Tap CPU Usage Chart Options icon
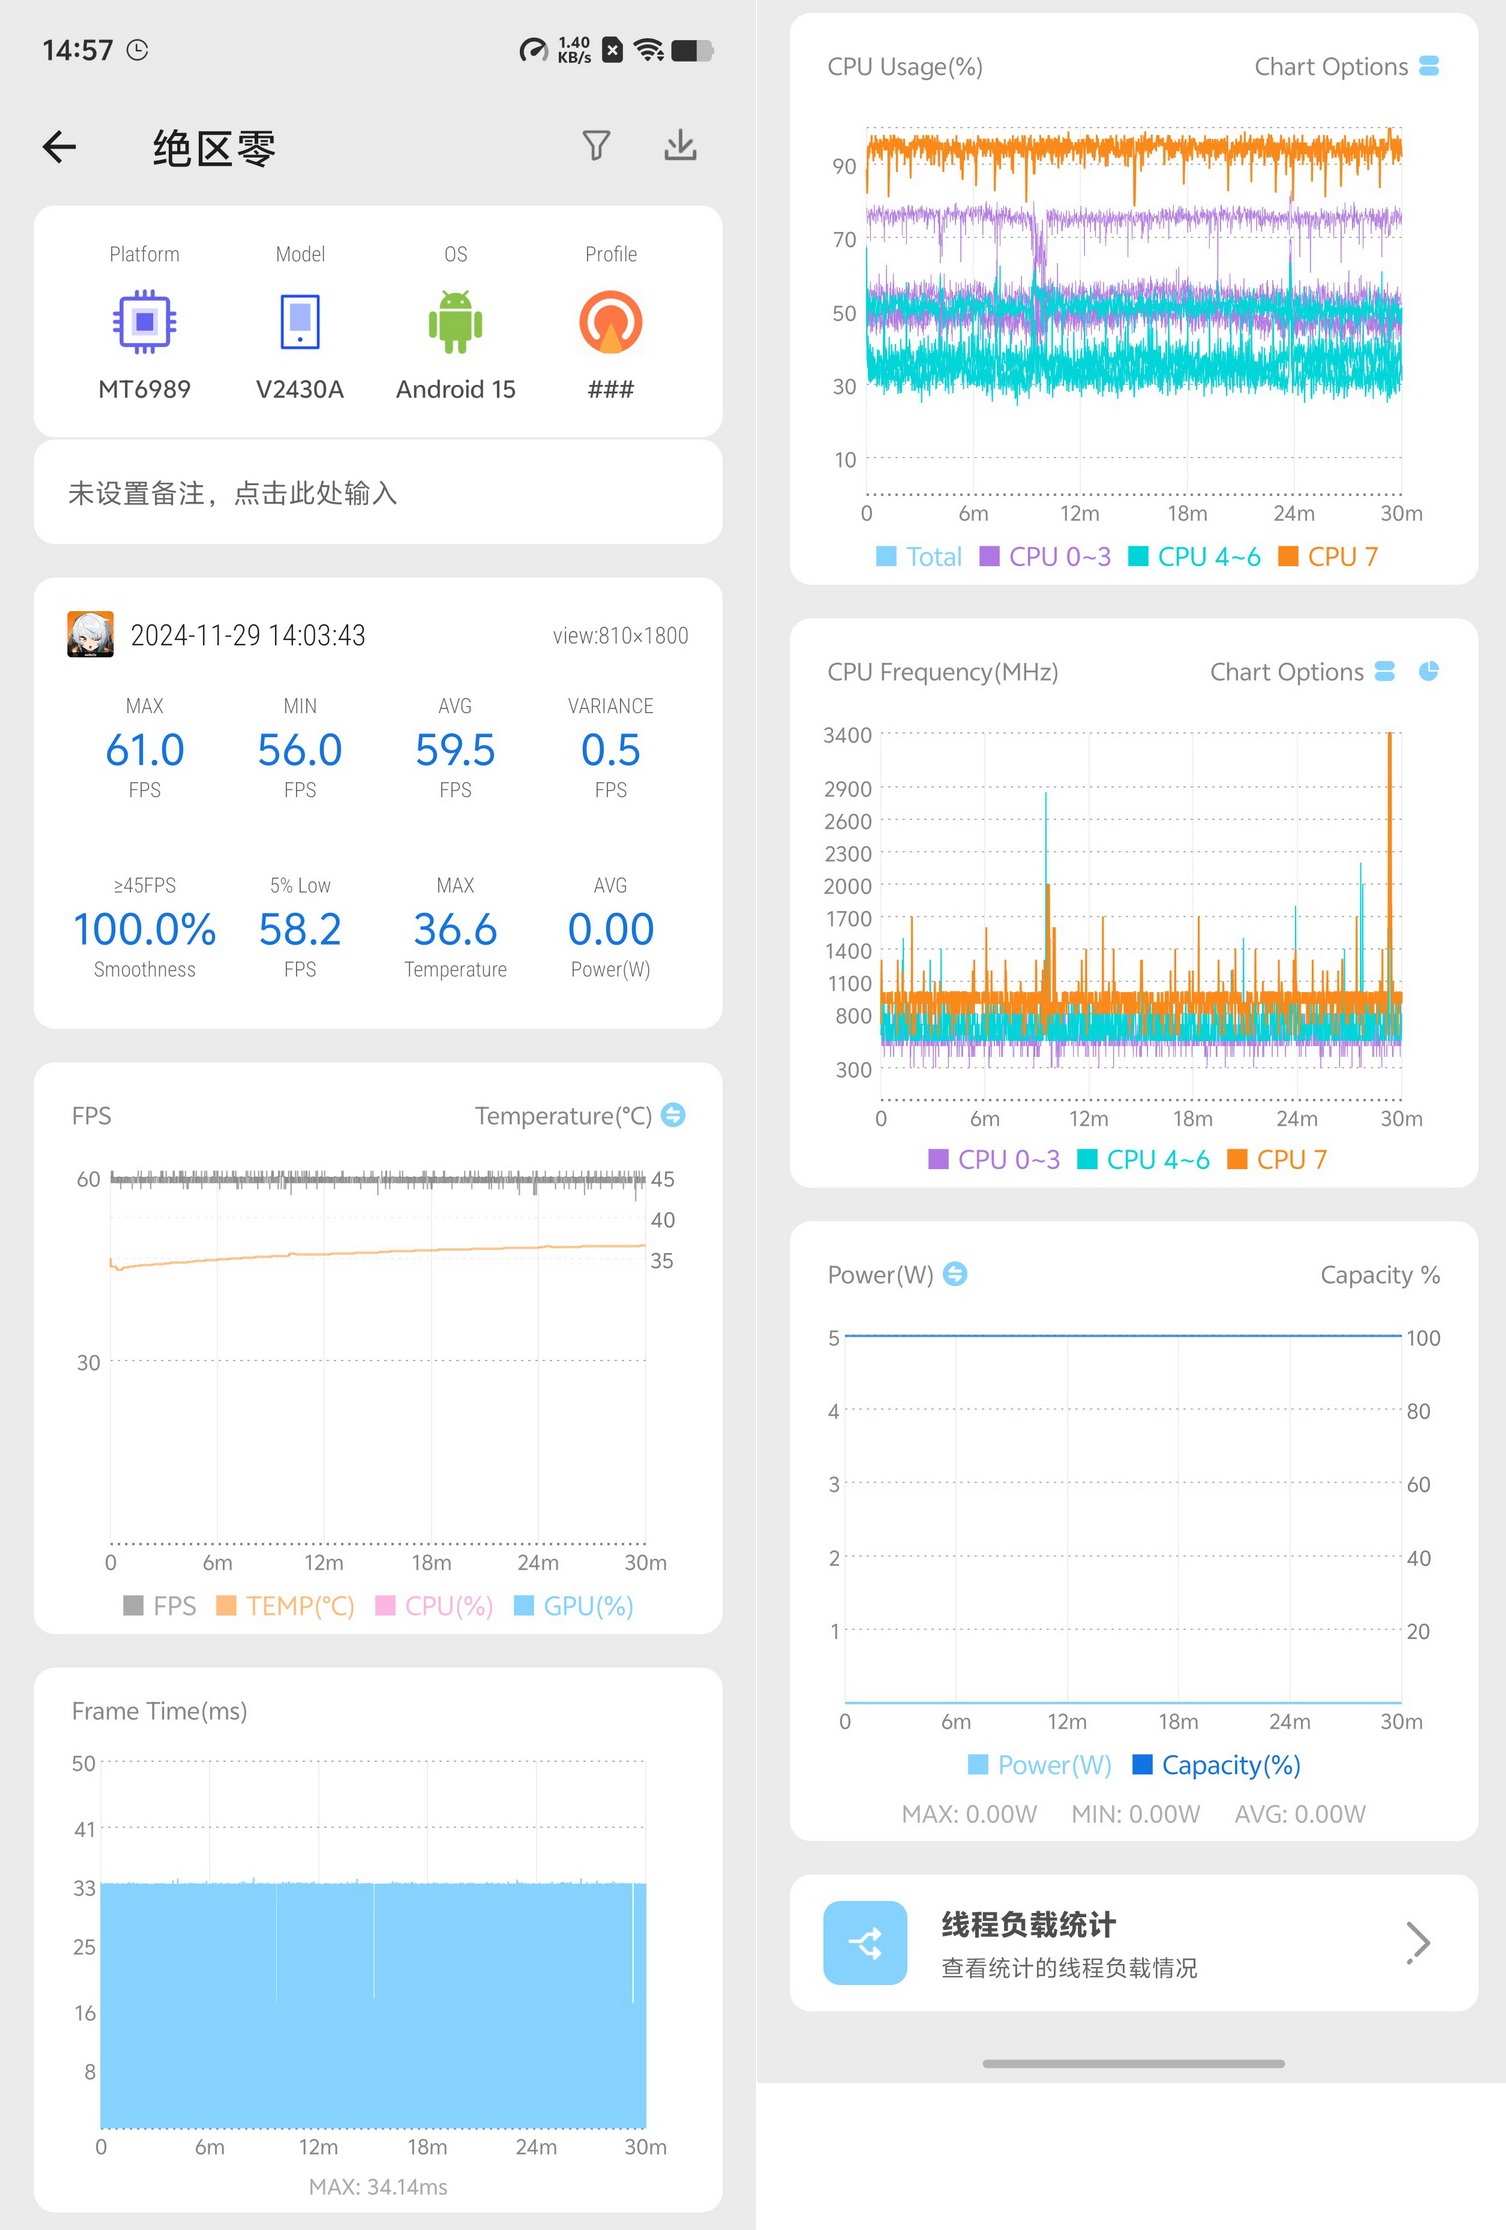 click(1429, 66)
